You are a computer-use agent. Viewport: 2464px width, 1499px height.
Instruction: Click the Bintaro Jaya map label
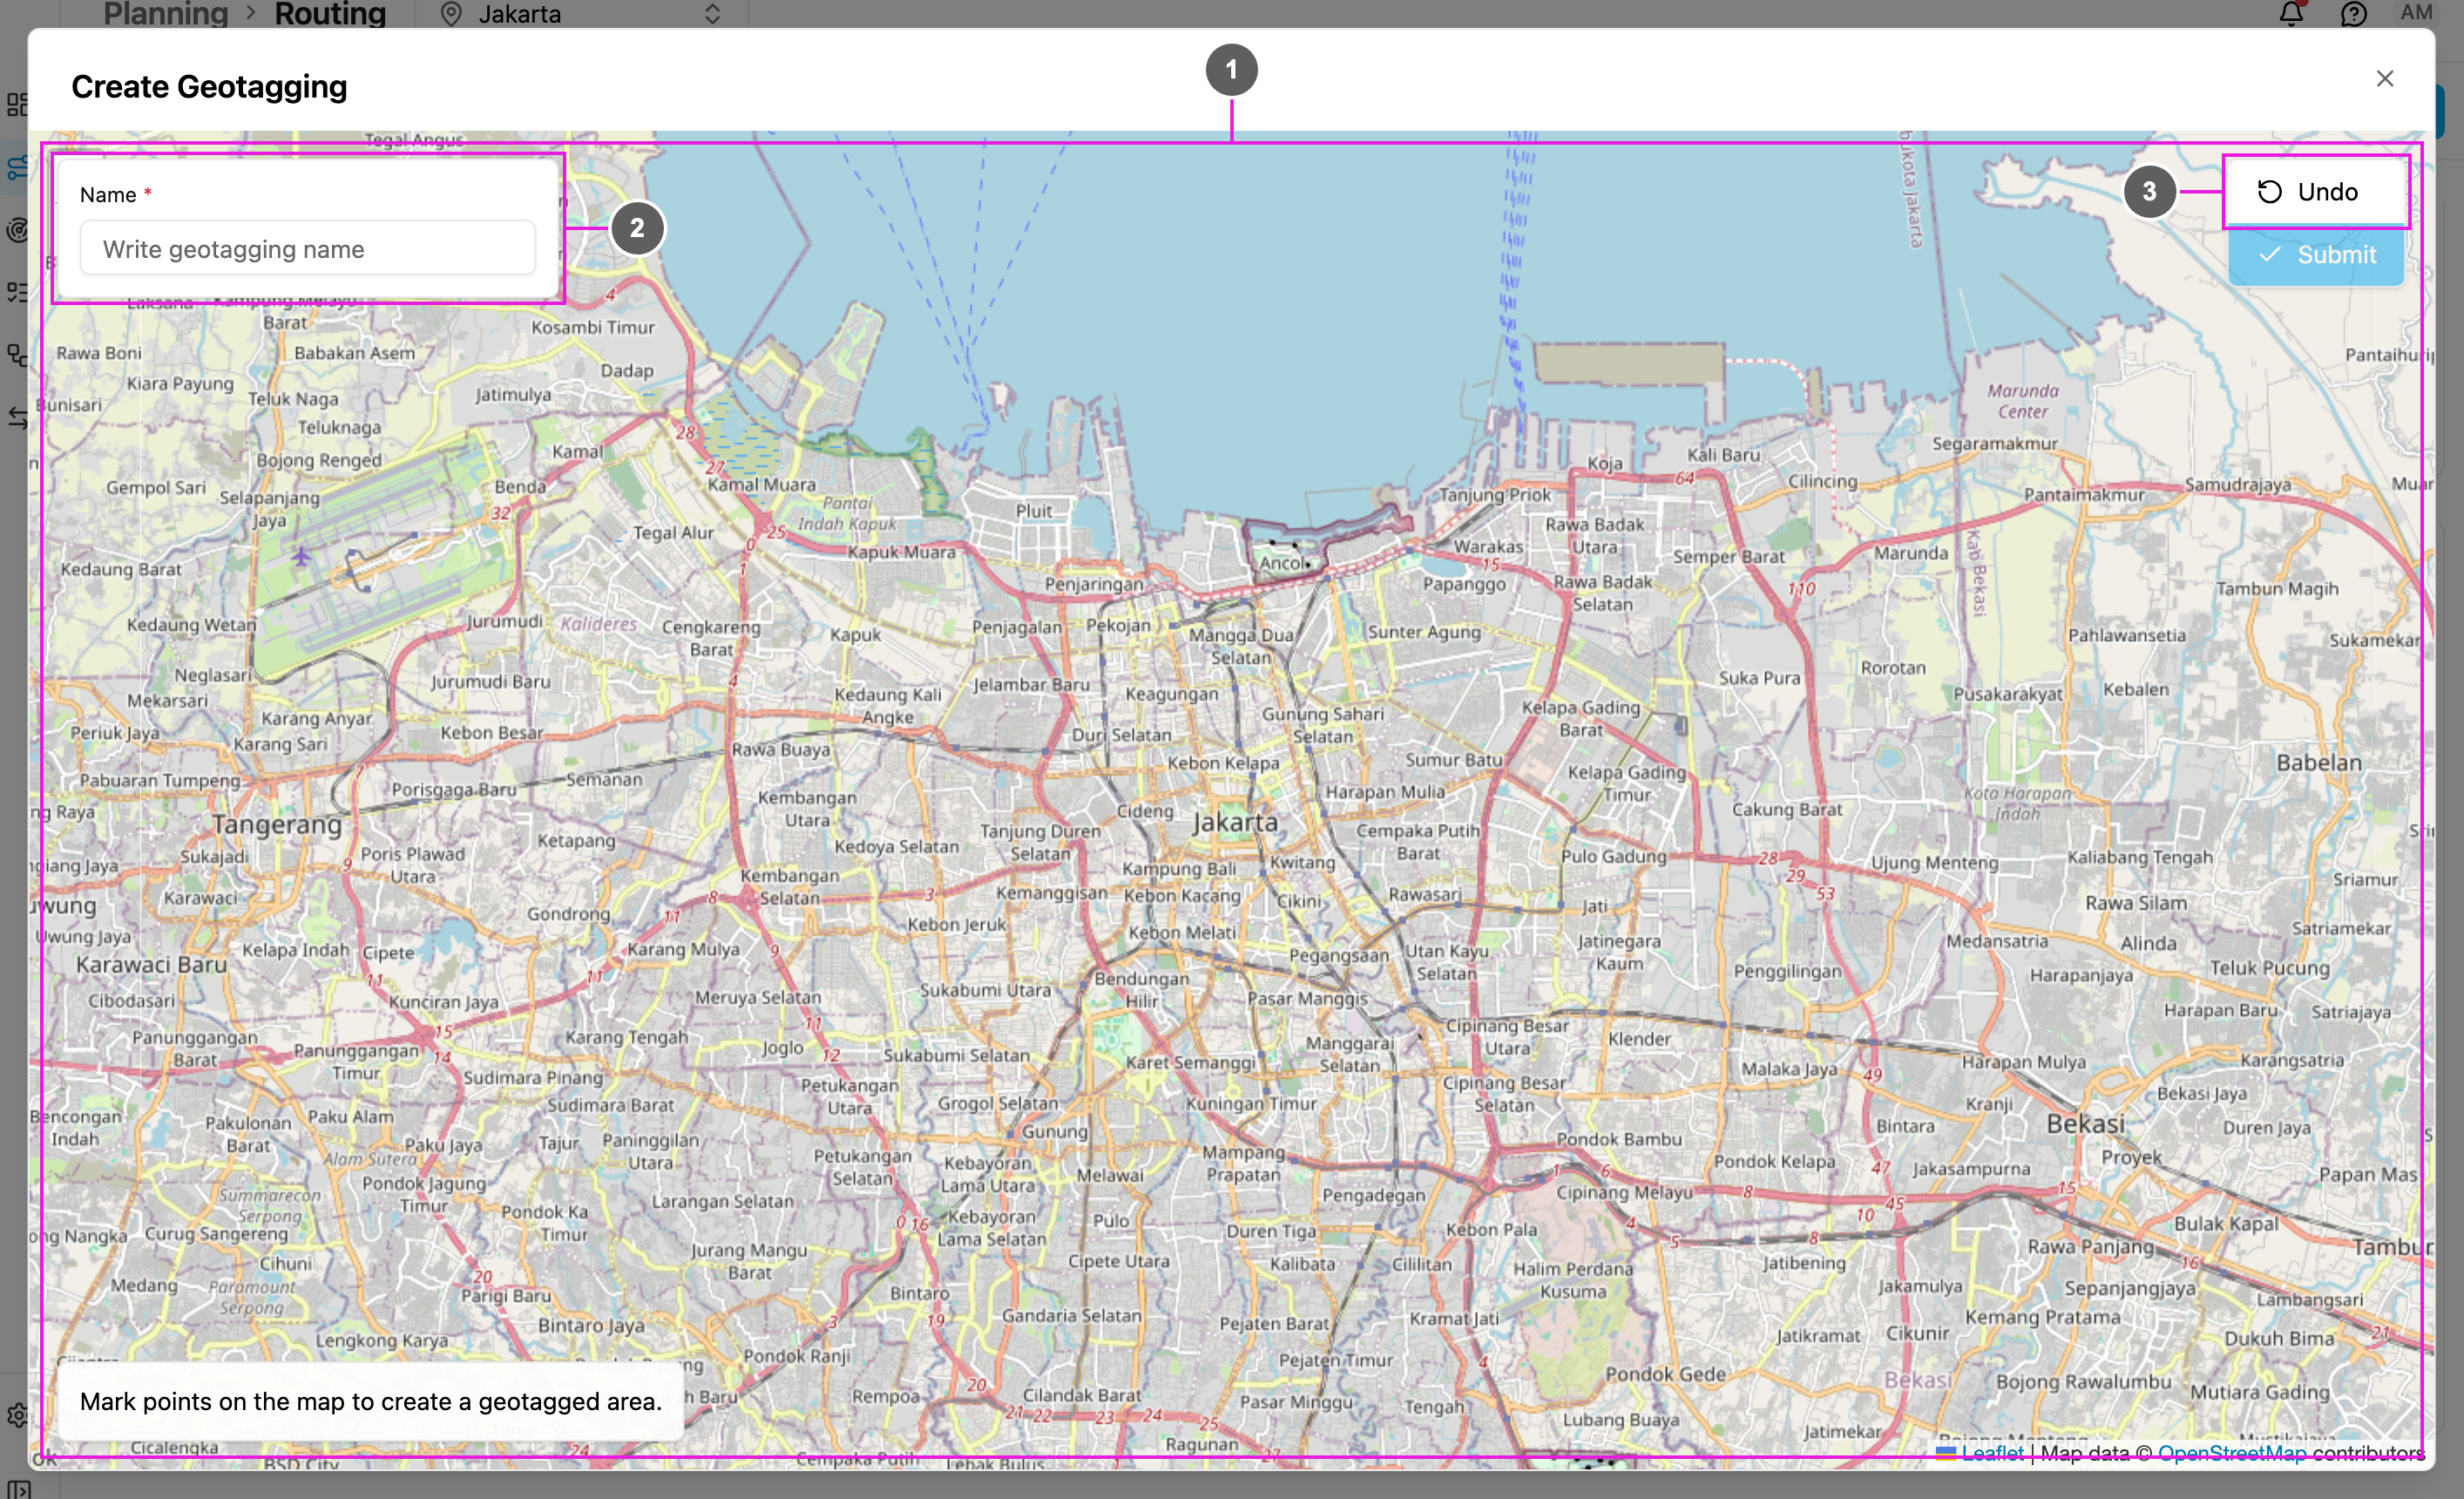click(591, 1325)
